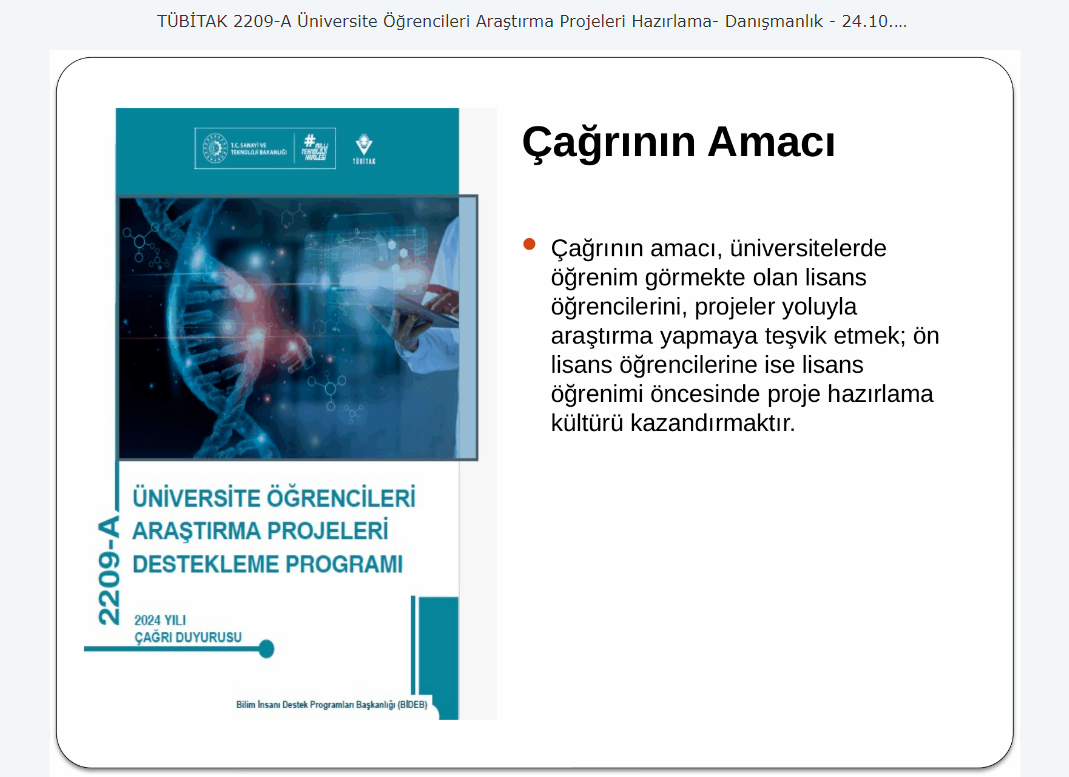The width and height of the screenshot is (1069, 777).
Task: Click the Milli Teknoloji Hamlesi hashtag logo
Action: 315,149
